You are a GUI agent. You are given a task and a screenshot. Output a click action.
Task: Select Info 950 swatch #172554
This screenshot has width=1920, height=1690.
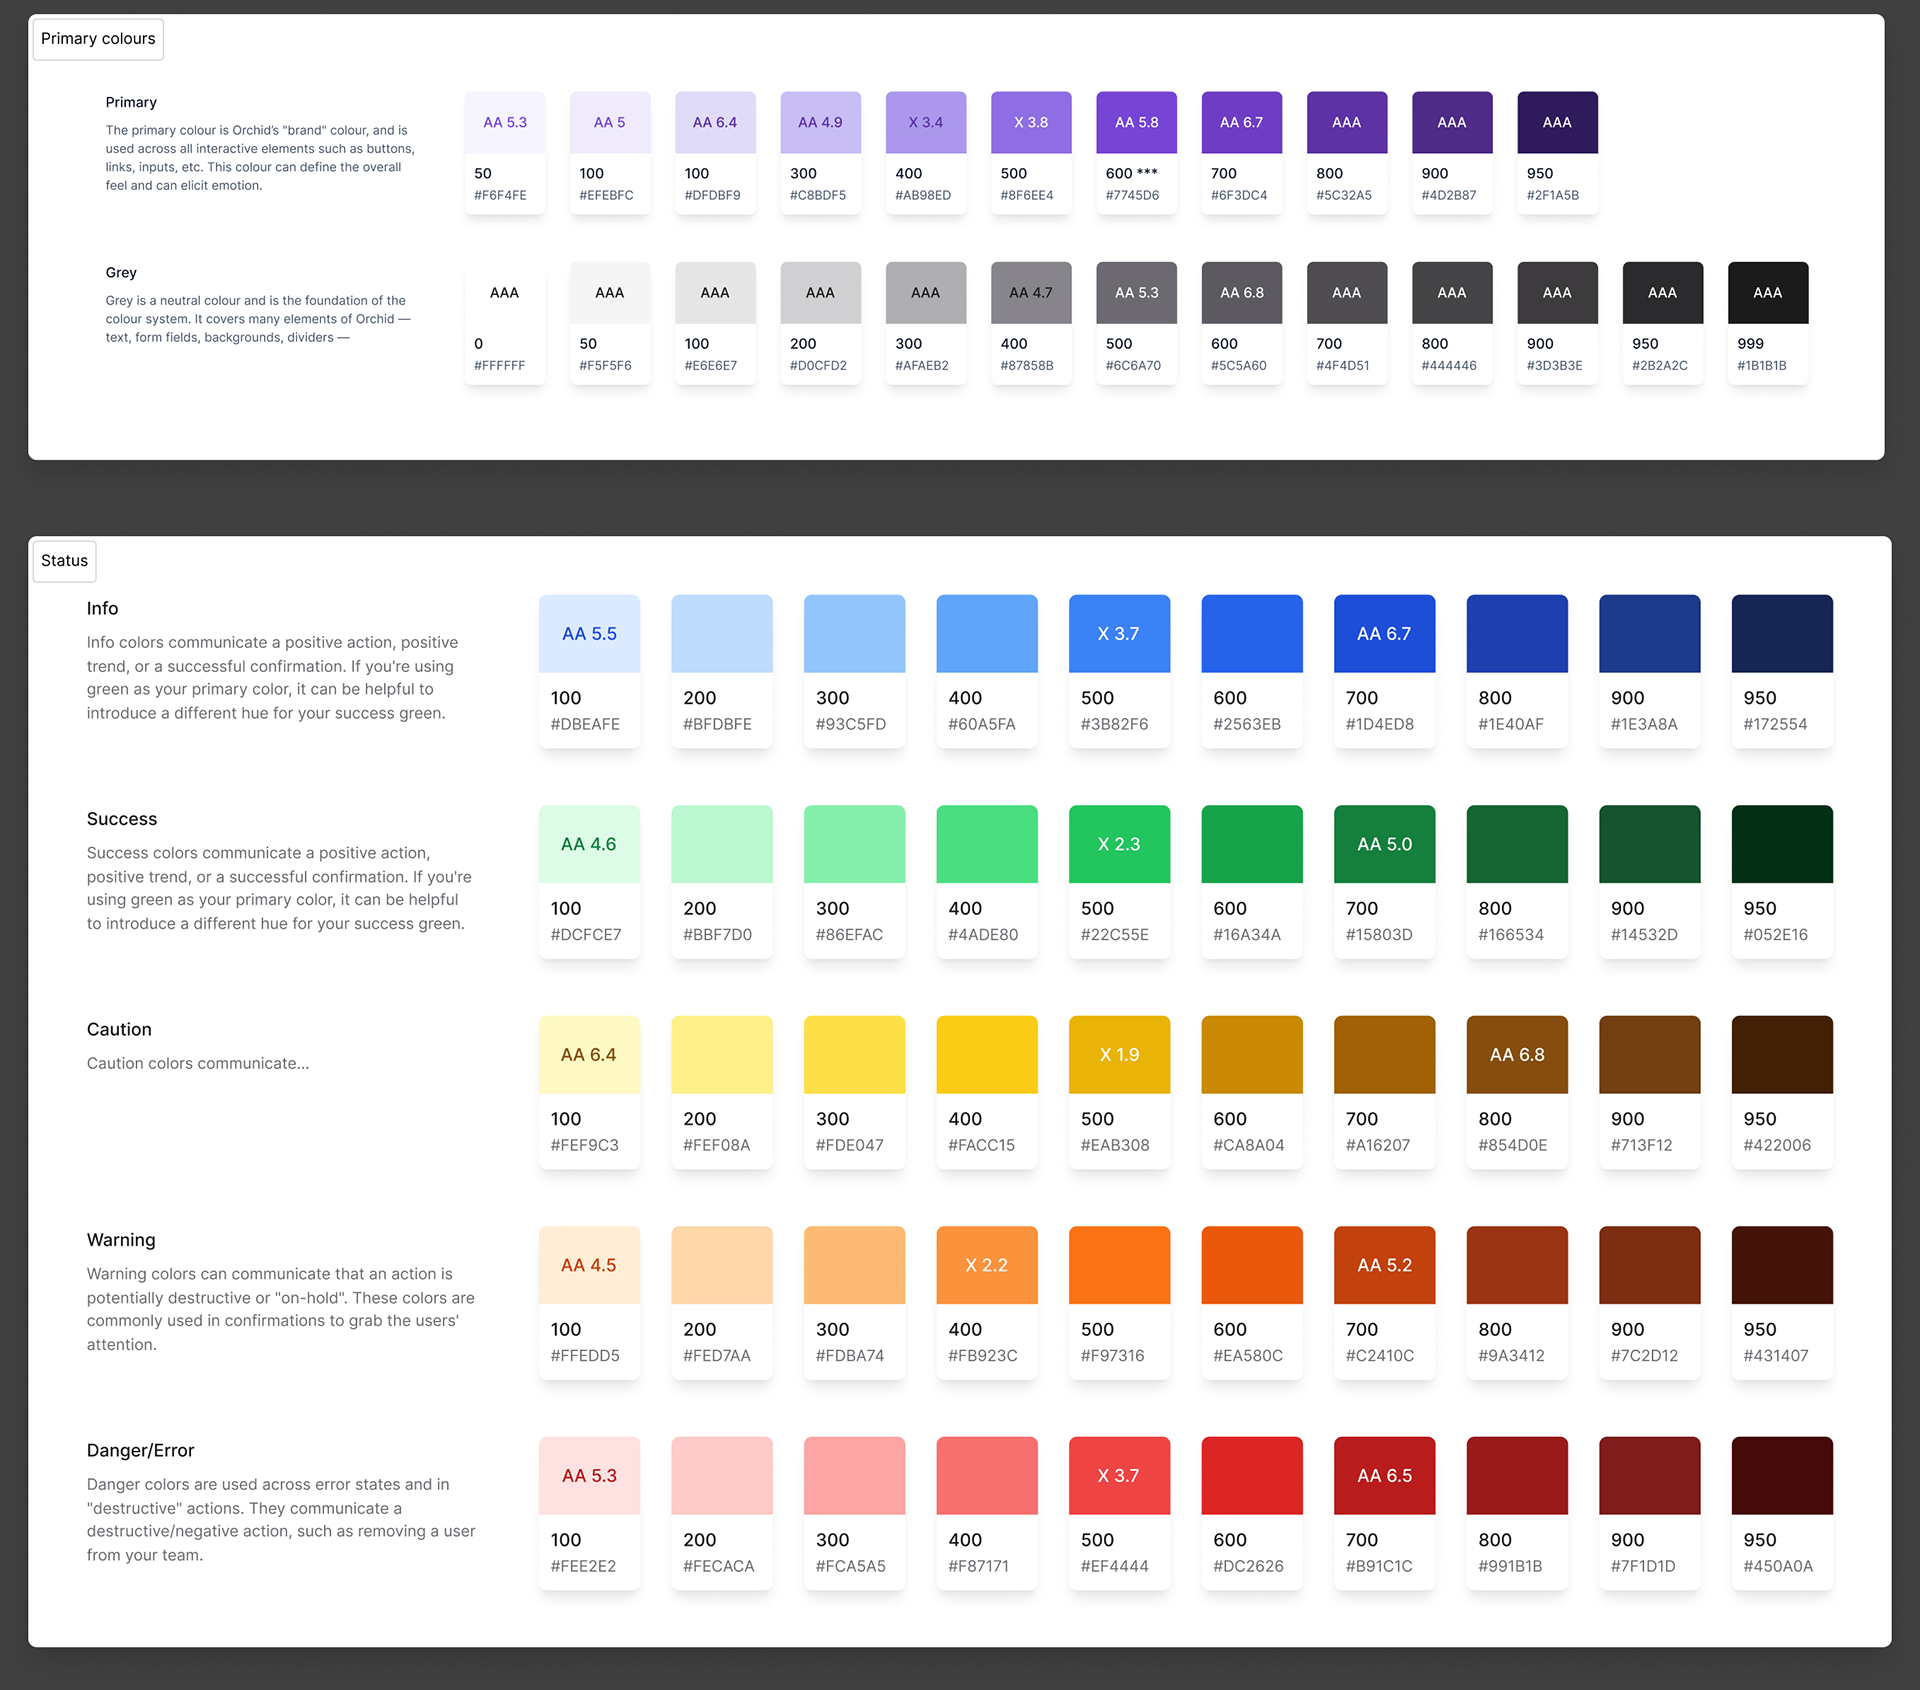point(1781,634)
